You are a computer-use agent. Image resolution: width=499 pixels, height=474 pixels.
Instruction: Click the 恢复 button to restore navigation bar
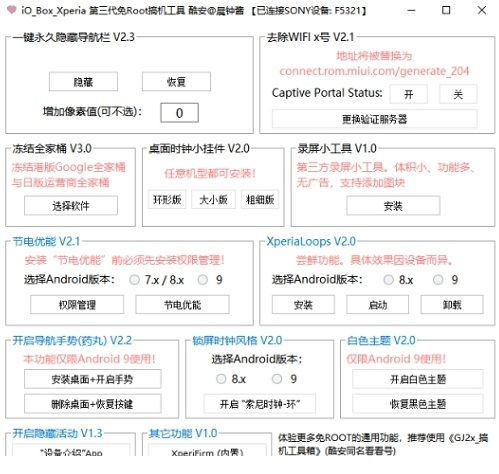click(176, 81)
